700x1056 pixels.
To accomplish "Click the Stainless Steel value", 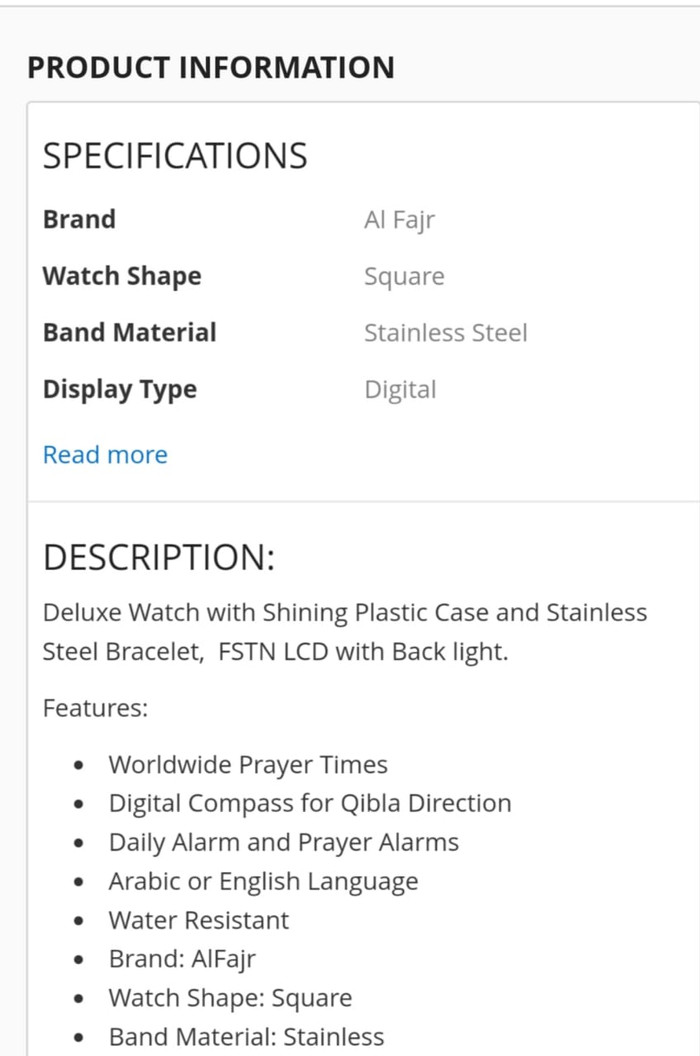I will pyautogui.click(x=446, y=333).
